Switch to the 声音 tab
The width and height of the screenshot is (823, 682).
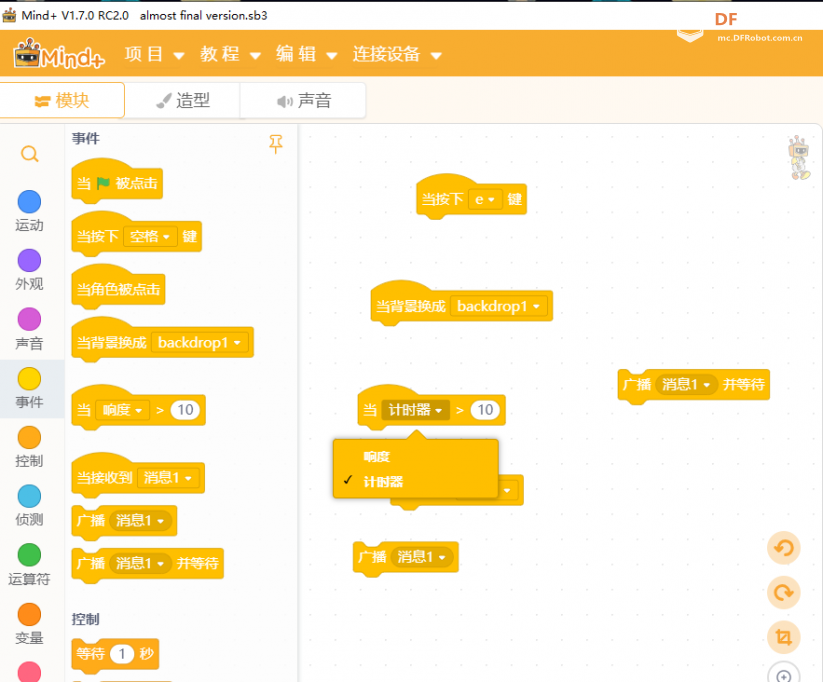(x=303, y=100)
